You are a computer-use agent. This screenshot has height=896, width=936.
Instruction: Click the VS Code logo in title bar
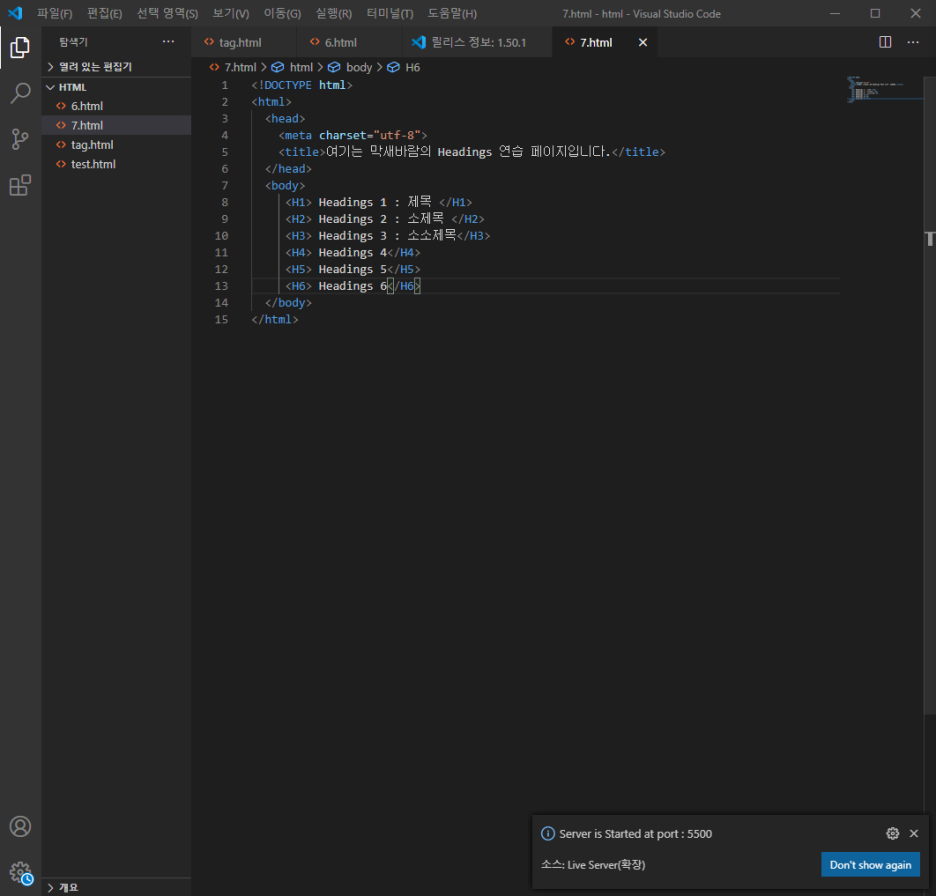pyautogui.click(x=15, y=13)
